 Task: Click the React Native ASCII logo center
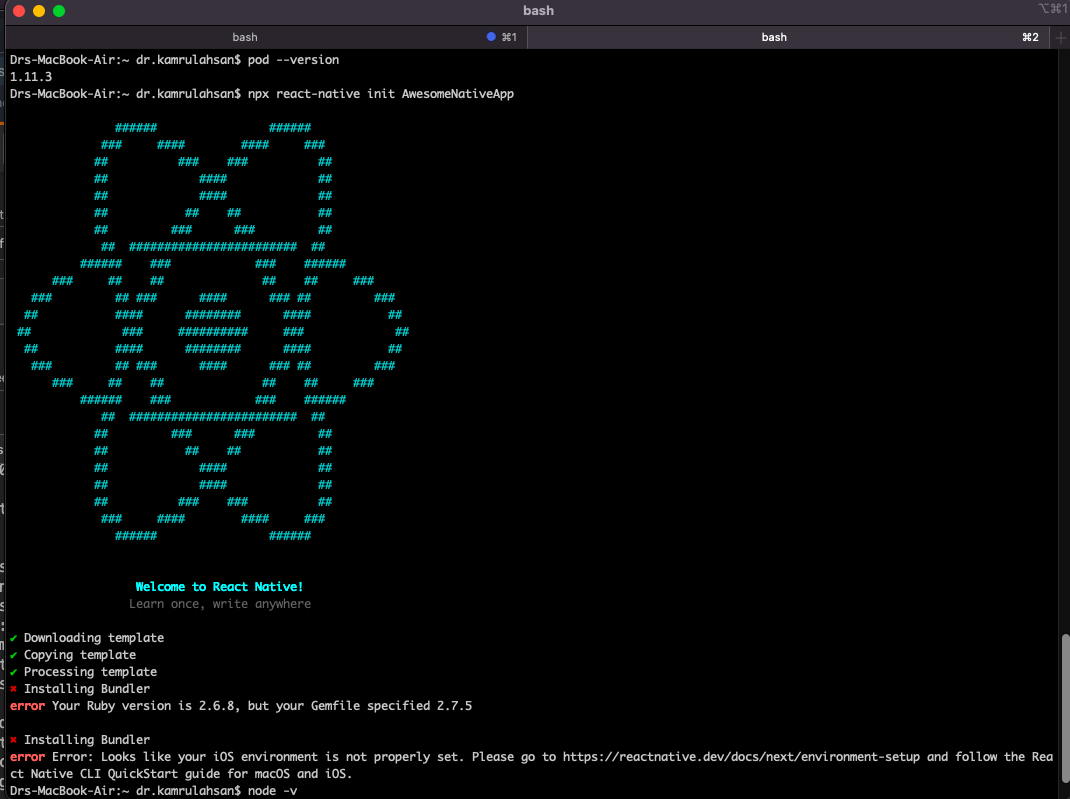pos(213,332)
